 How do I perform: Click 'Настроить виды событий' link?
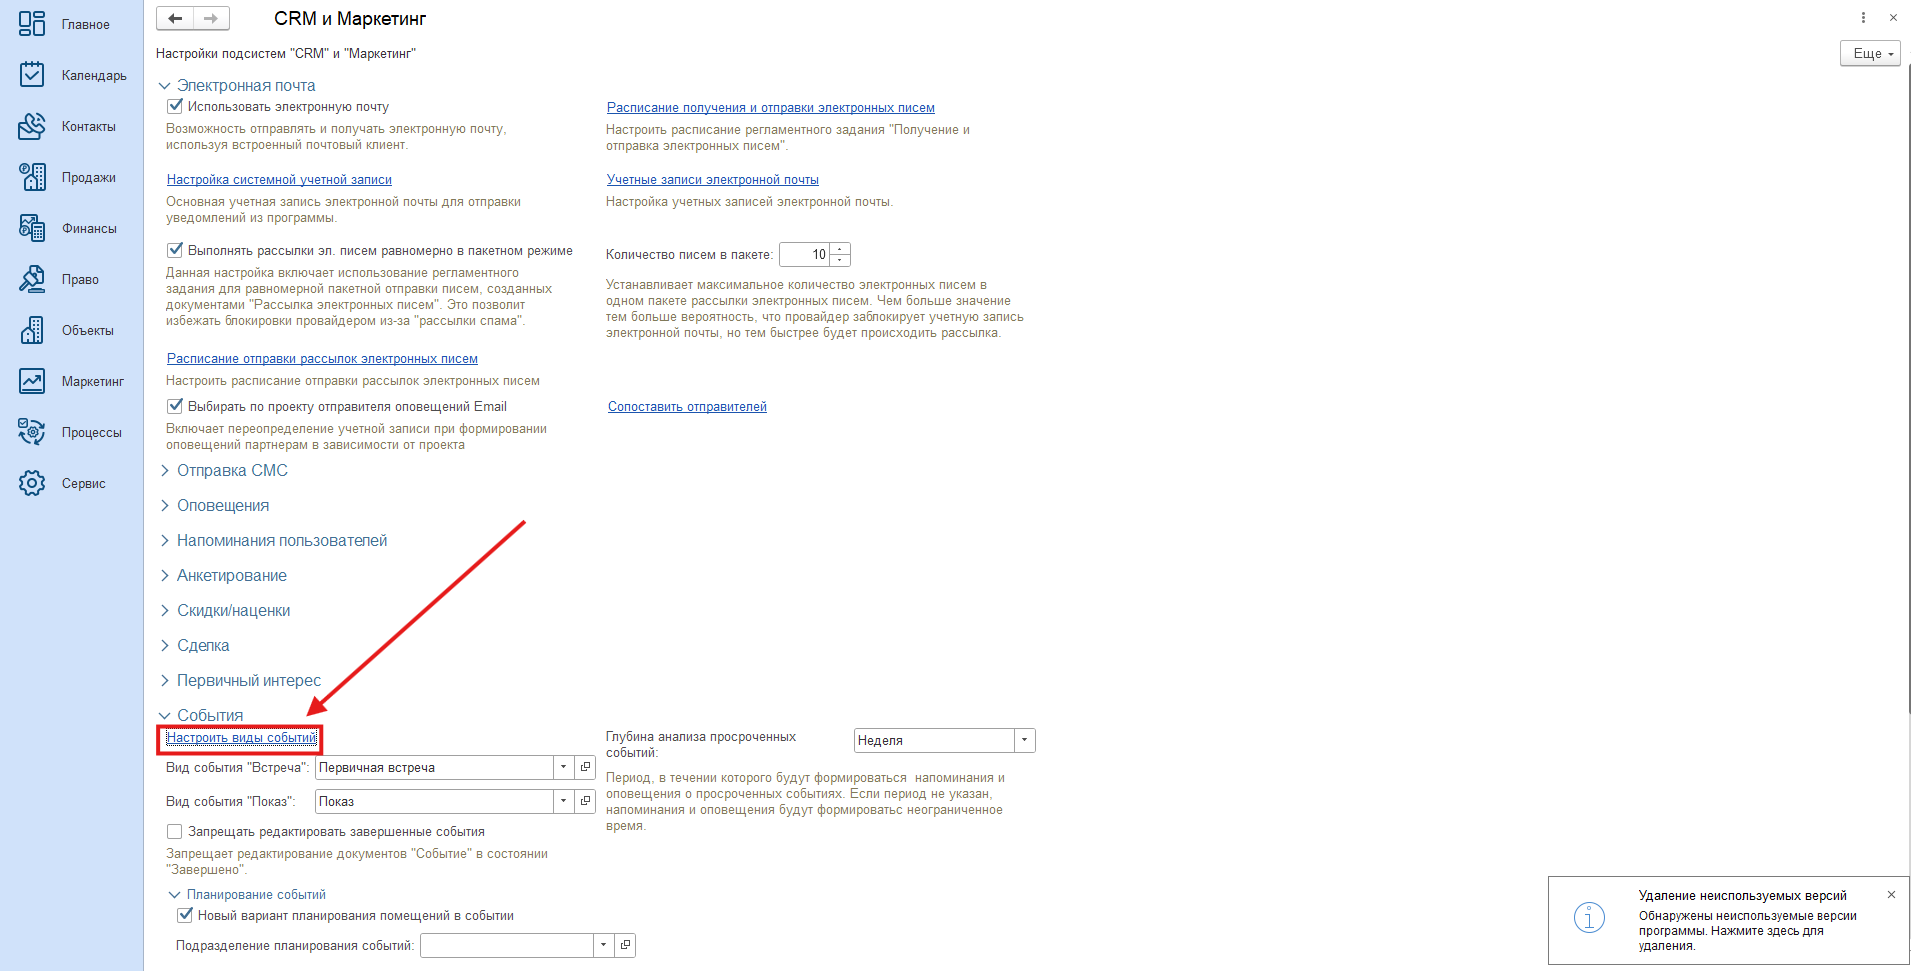(x=241, y=738)
